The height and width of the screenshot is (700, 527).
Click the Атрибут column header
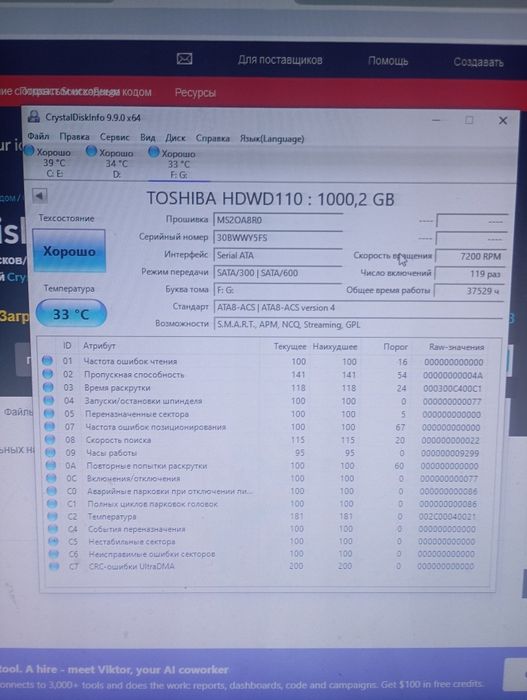coord(99,346)
